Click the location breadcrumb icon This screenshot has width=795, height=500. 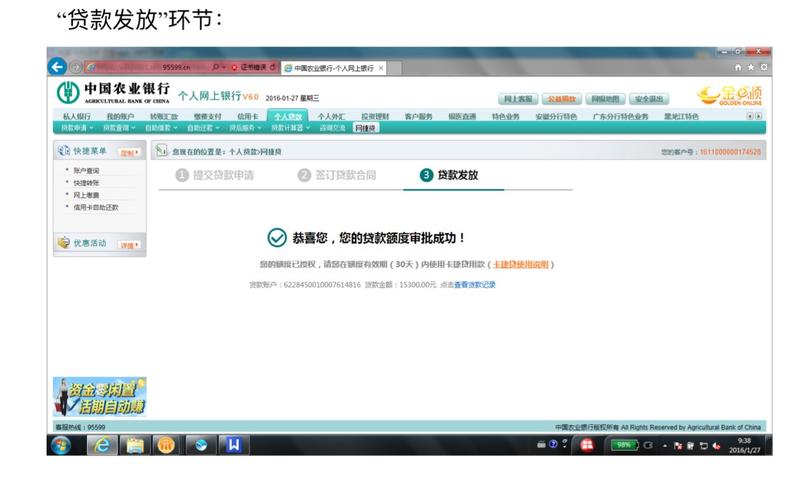161,151
